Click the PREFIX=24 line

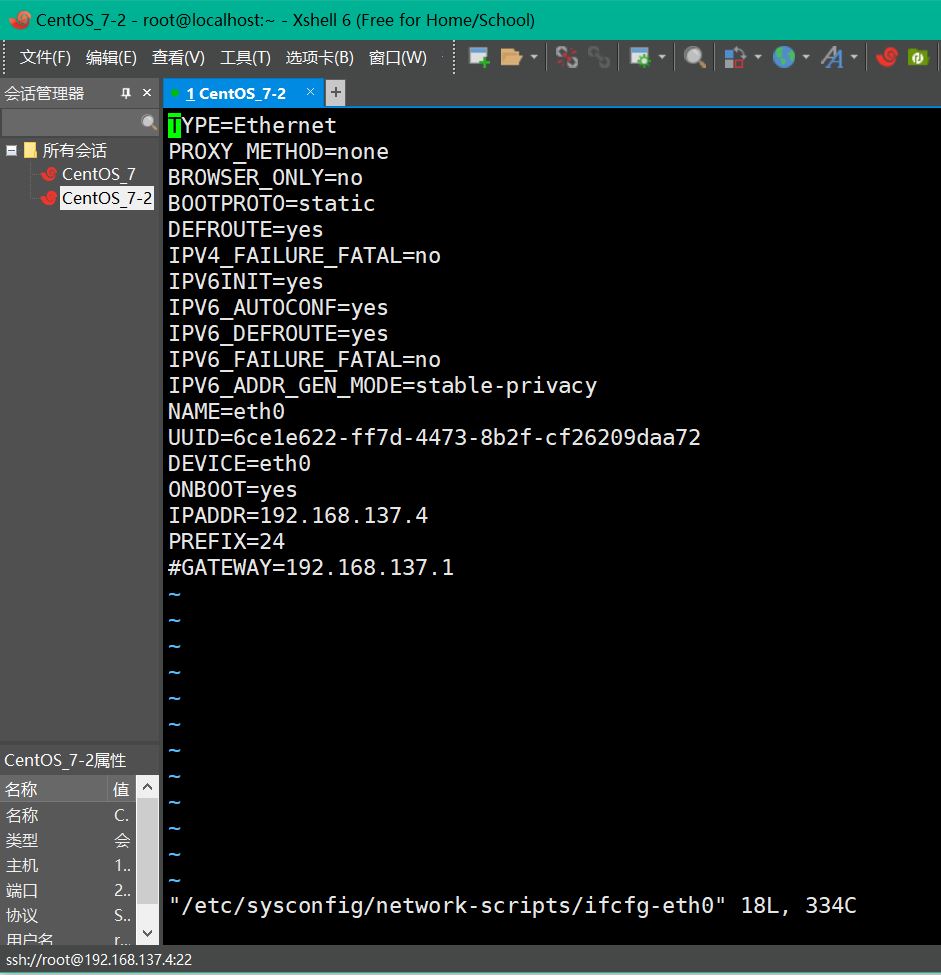coord(226,542)
